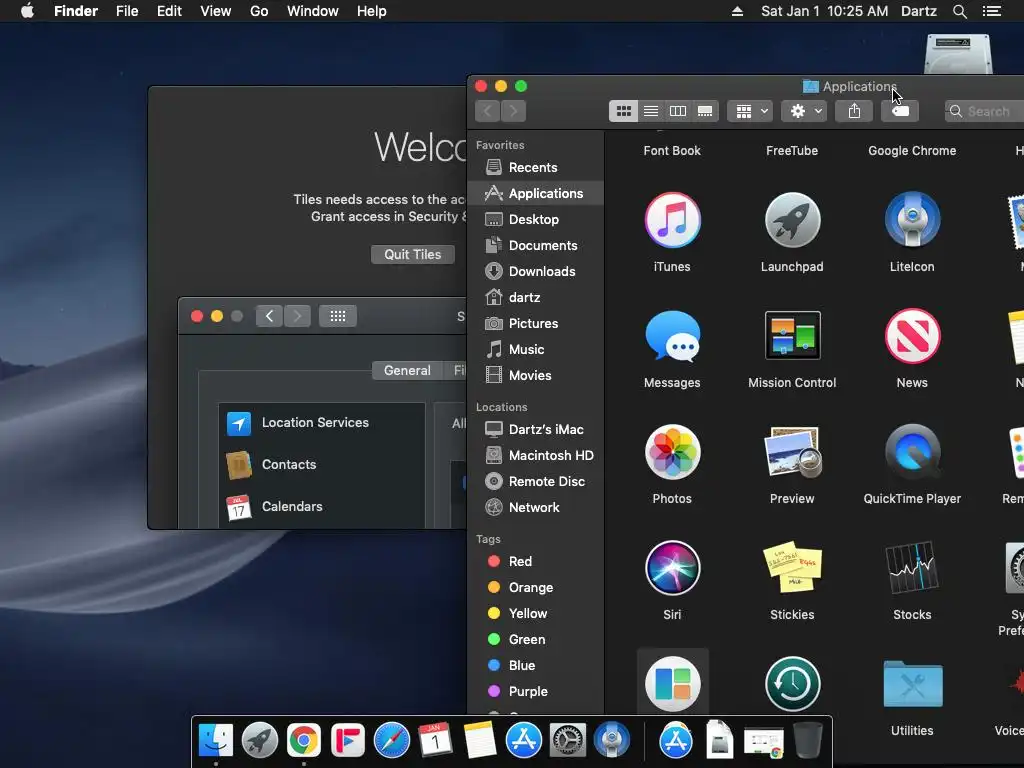Open the Window menu
1024x768 pixels.
[313, 11]
